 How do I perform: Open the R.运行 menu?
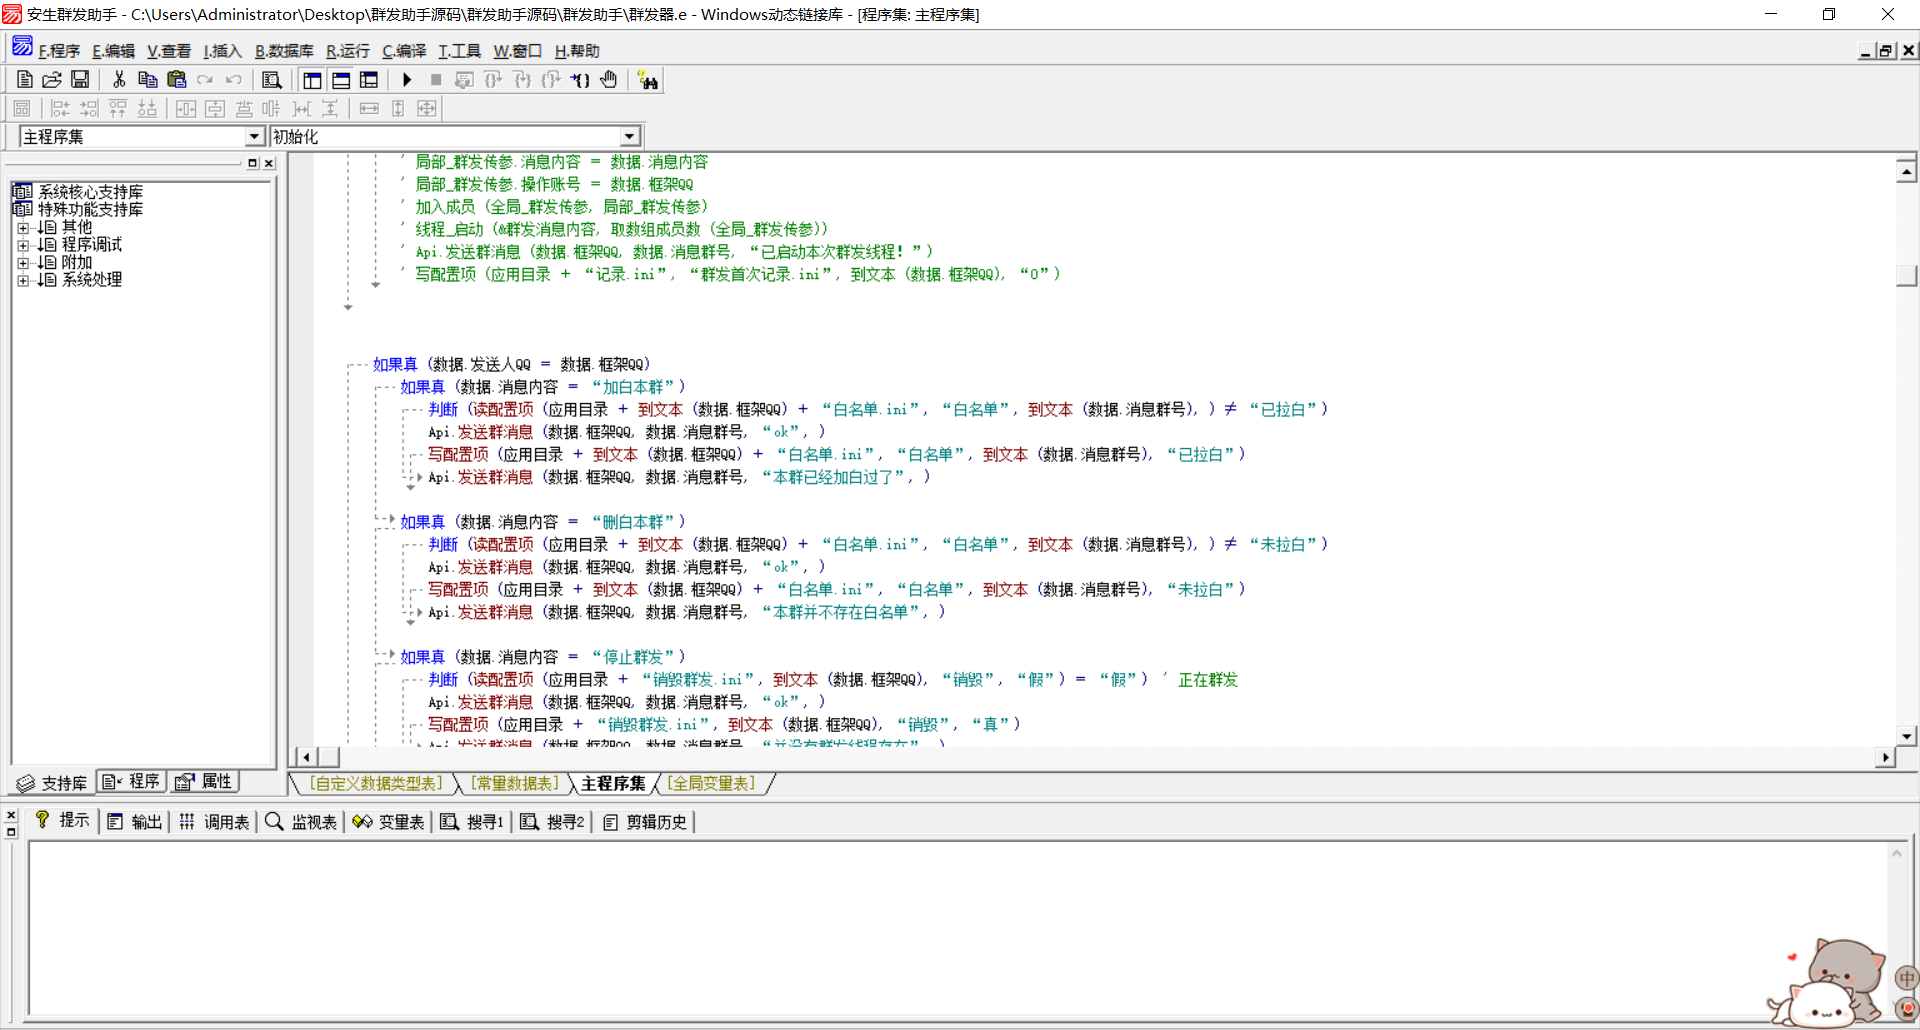[347, 51]
